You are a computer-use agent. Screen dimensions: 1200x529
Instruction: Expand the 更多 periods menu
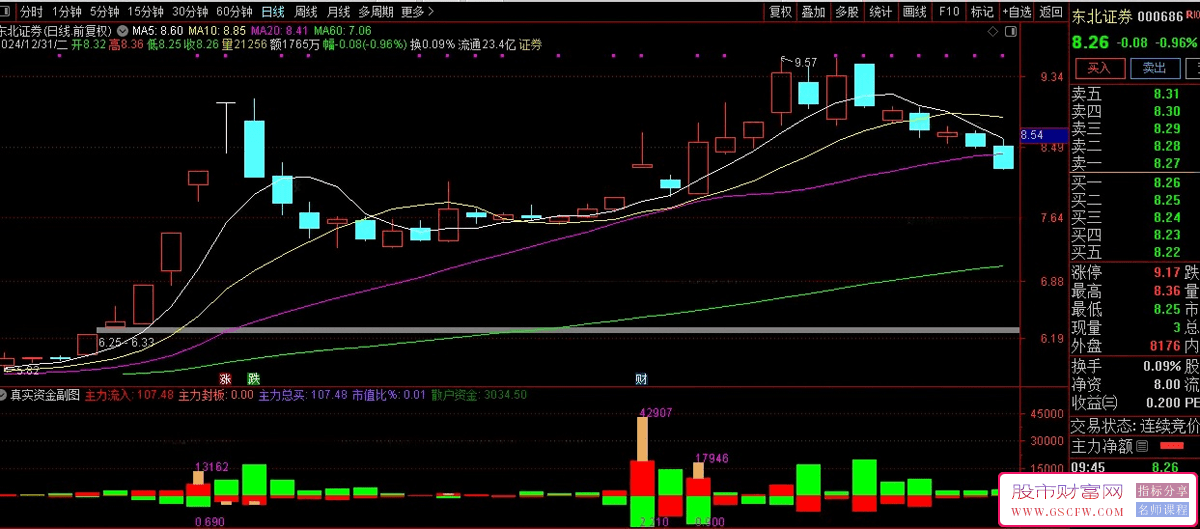click(x=416, y=12)
